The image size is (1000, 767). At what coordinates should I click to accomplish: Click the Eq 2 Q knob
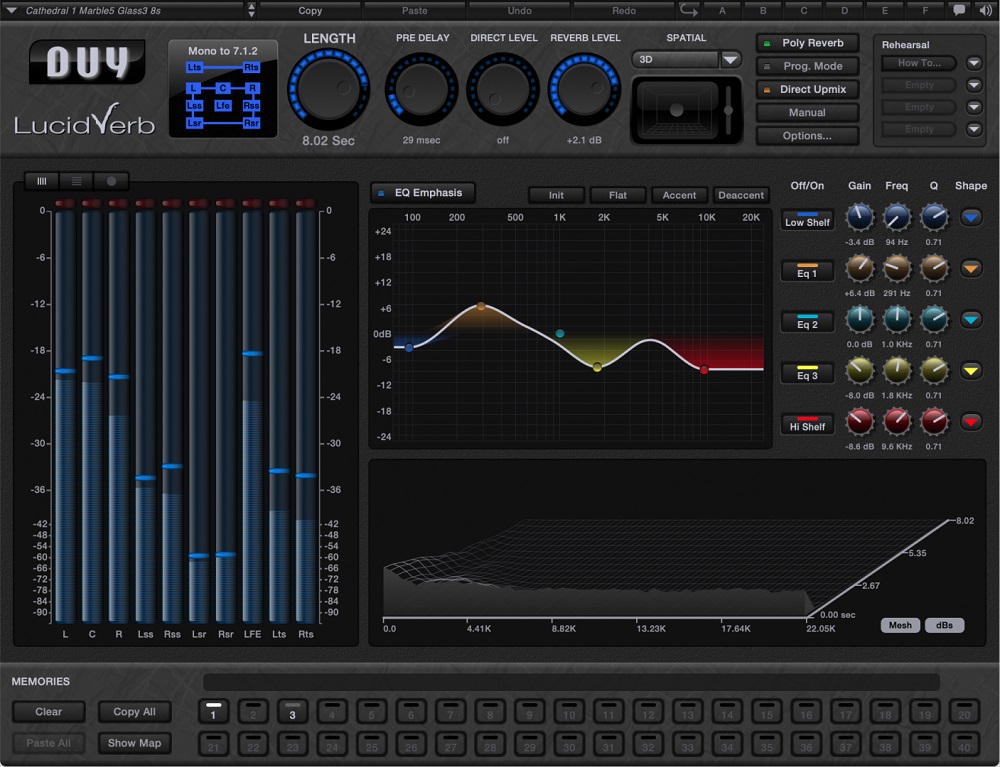click(x=934, y=320)
